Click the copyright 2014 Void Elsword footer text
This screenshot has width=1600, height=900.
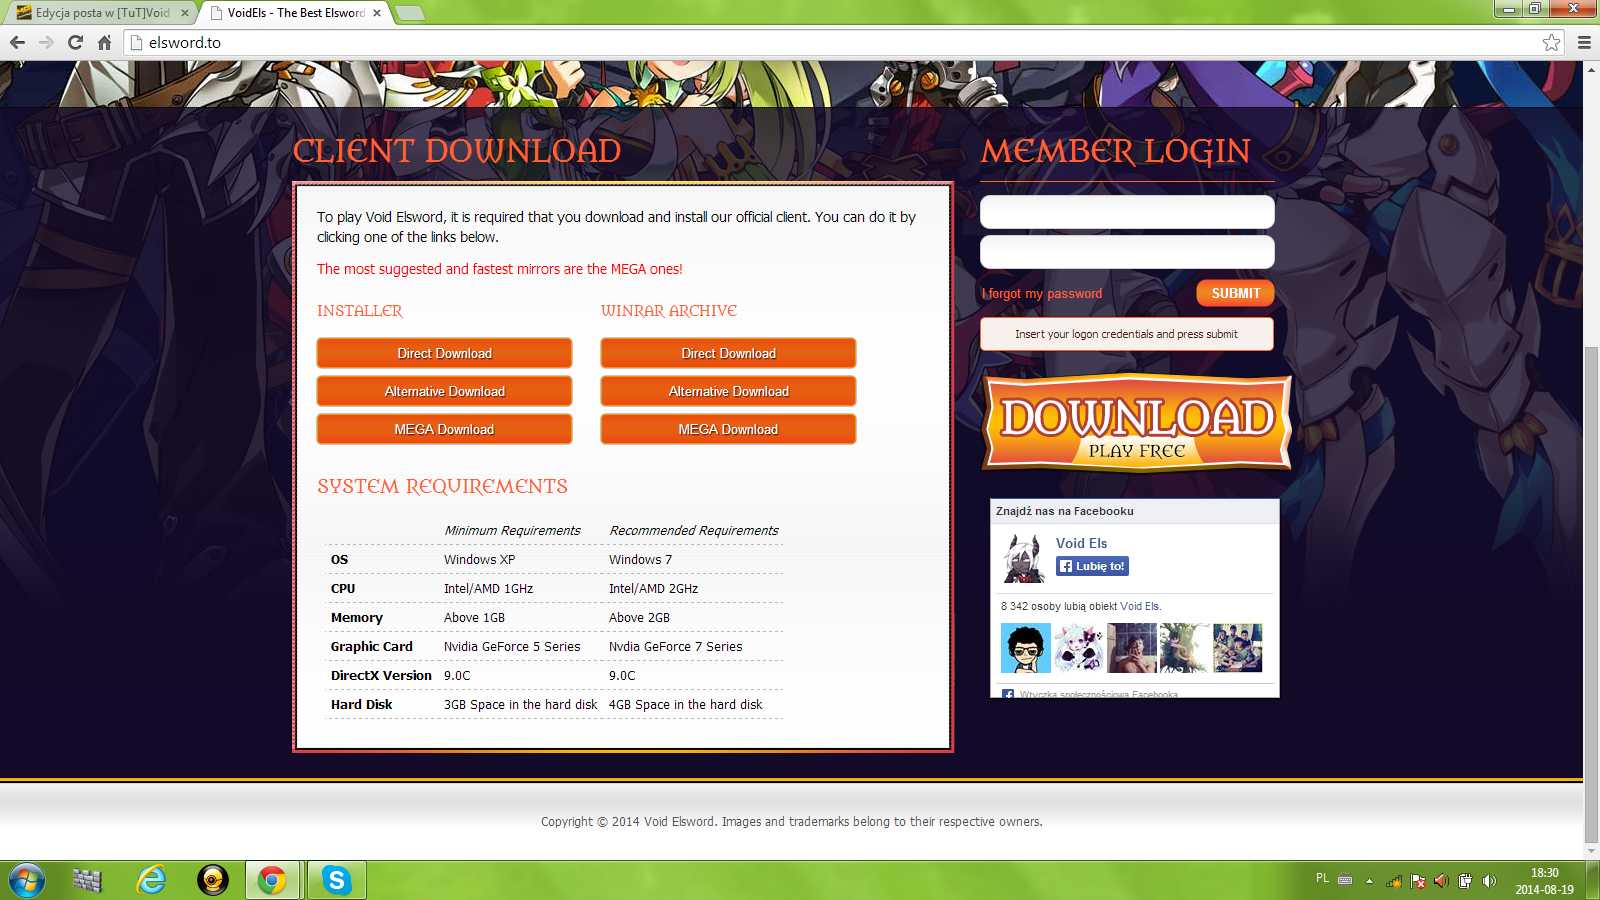[x=792, y=822]
